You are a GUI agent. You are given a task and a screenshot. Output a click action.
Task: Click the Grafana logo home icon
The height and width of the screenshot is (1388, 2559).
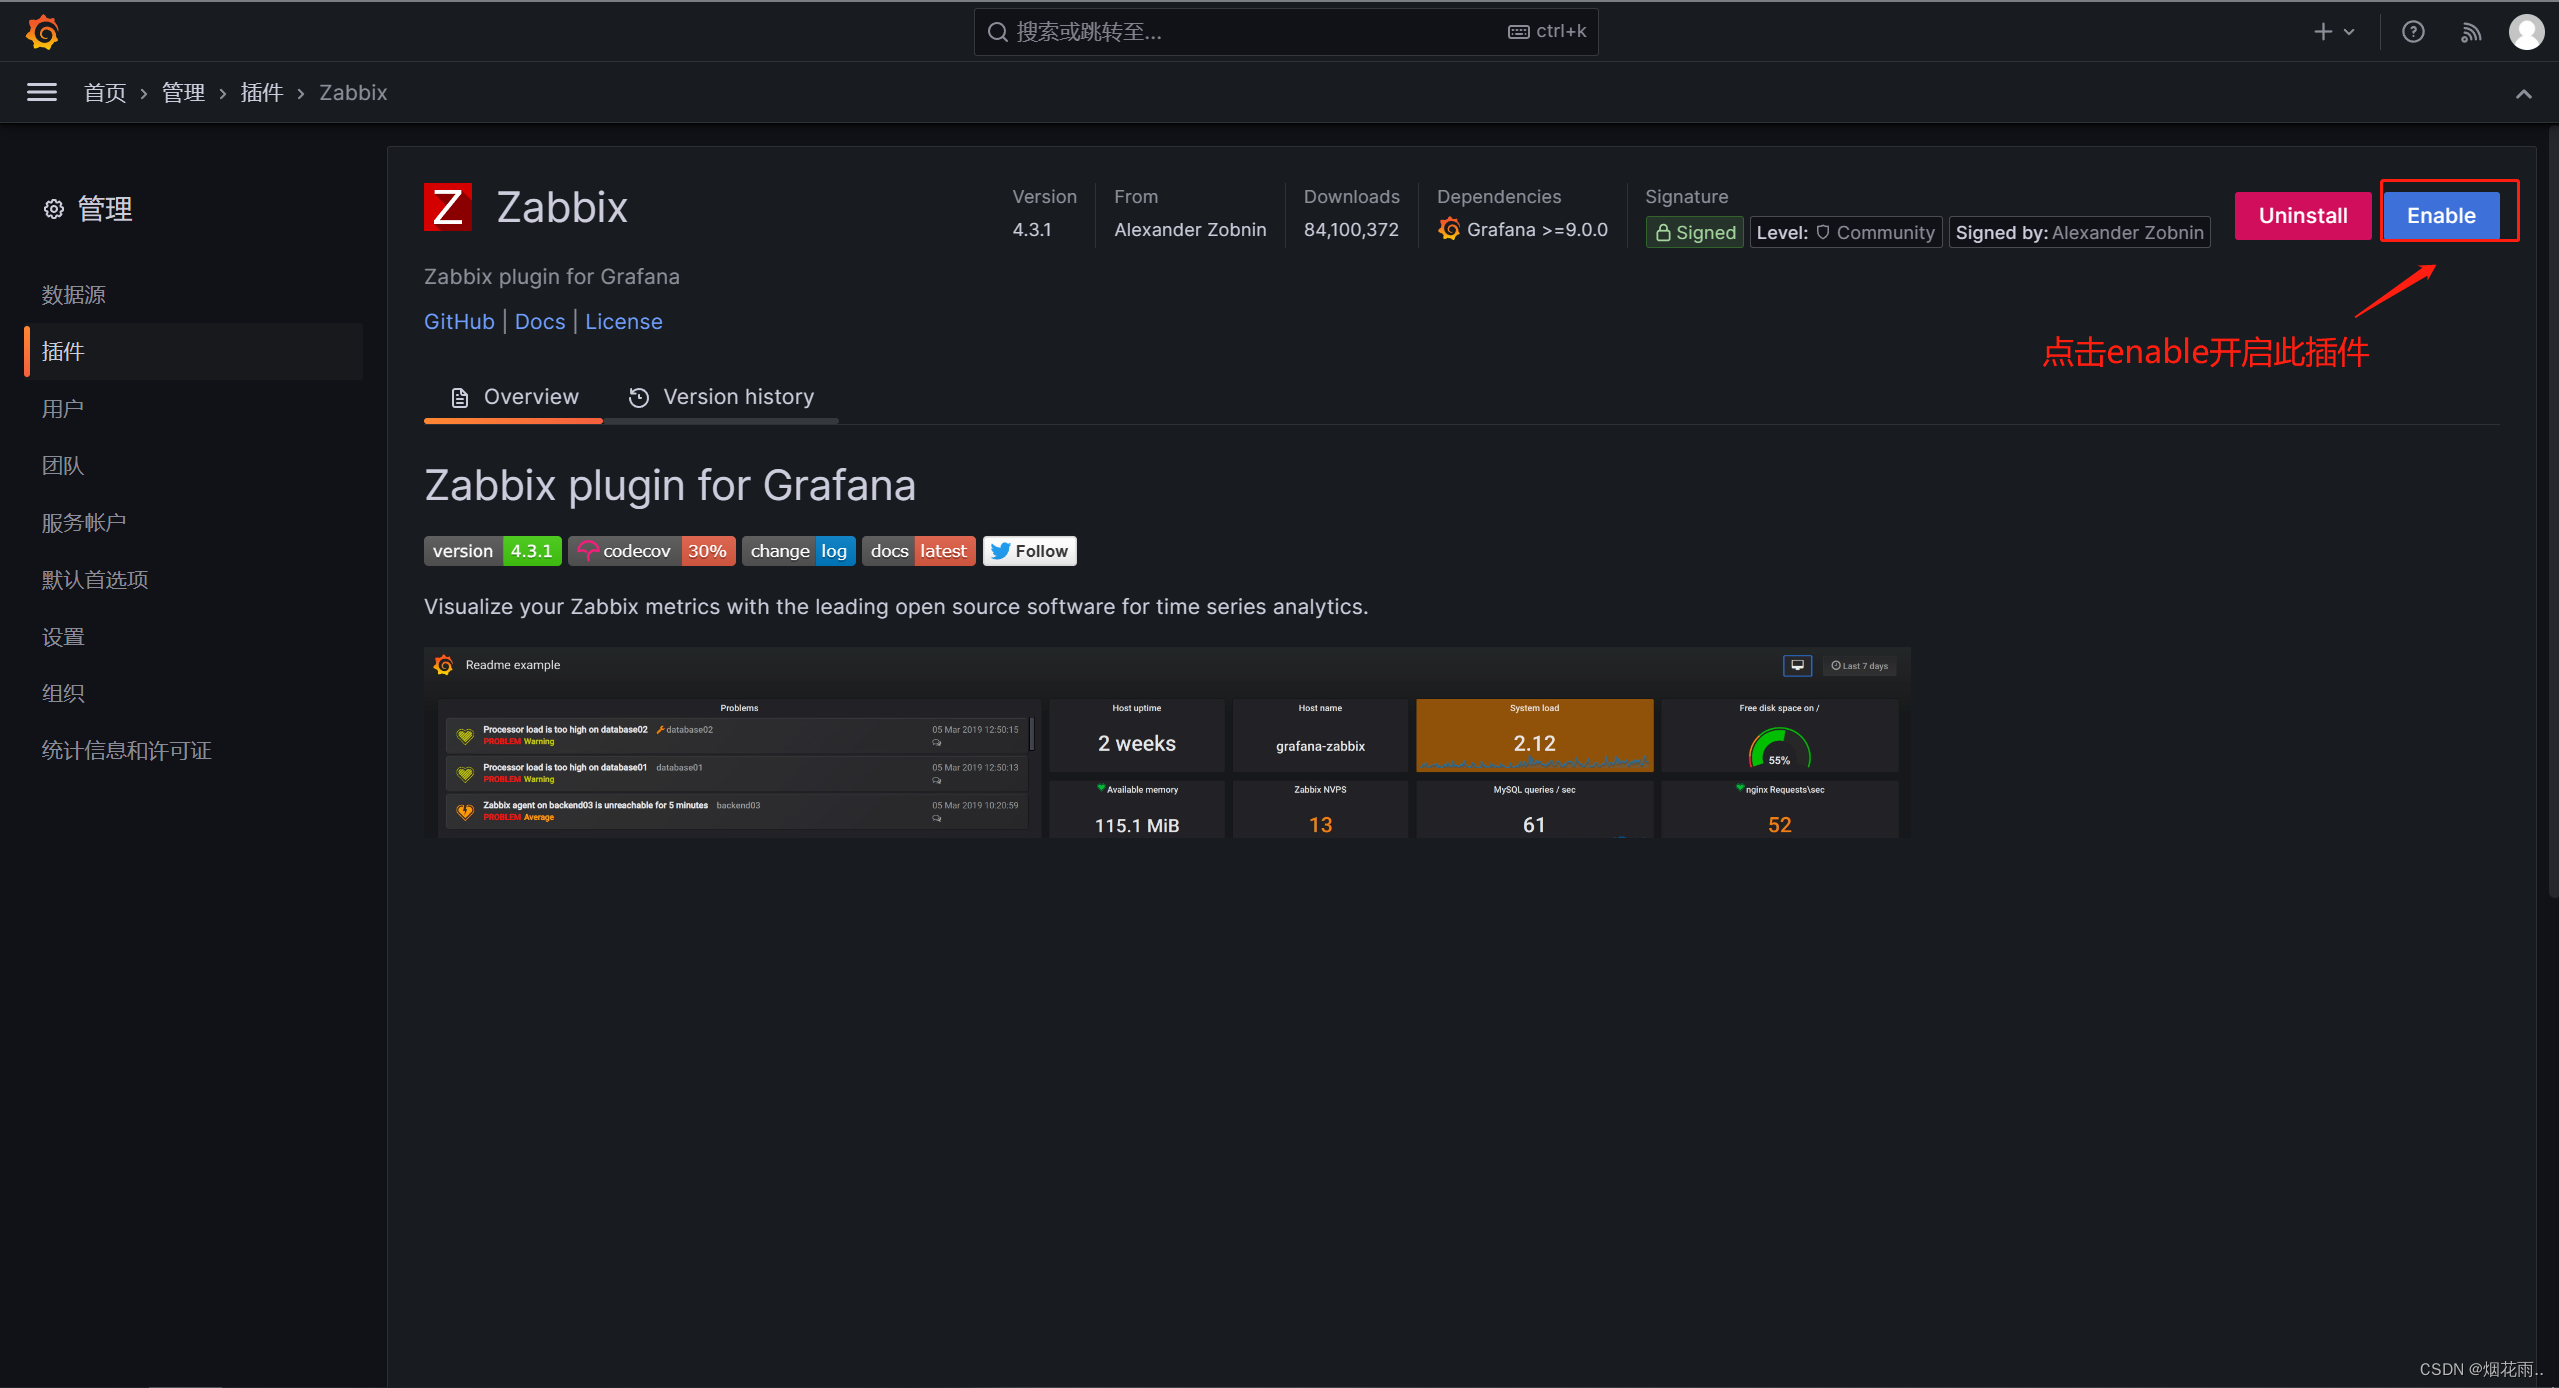click(x=42, y=32)
